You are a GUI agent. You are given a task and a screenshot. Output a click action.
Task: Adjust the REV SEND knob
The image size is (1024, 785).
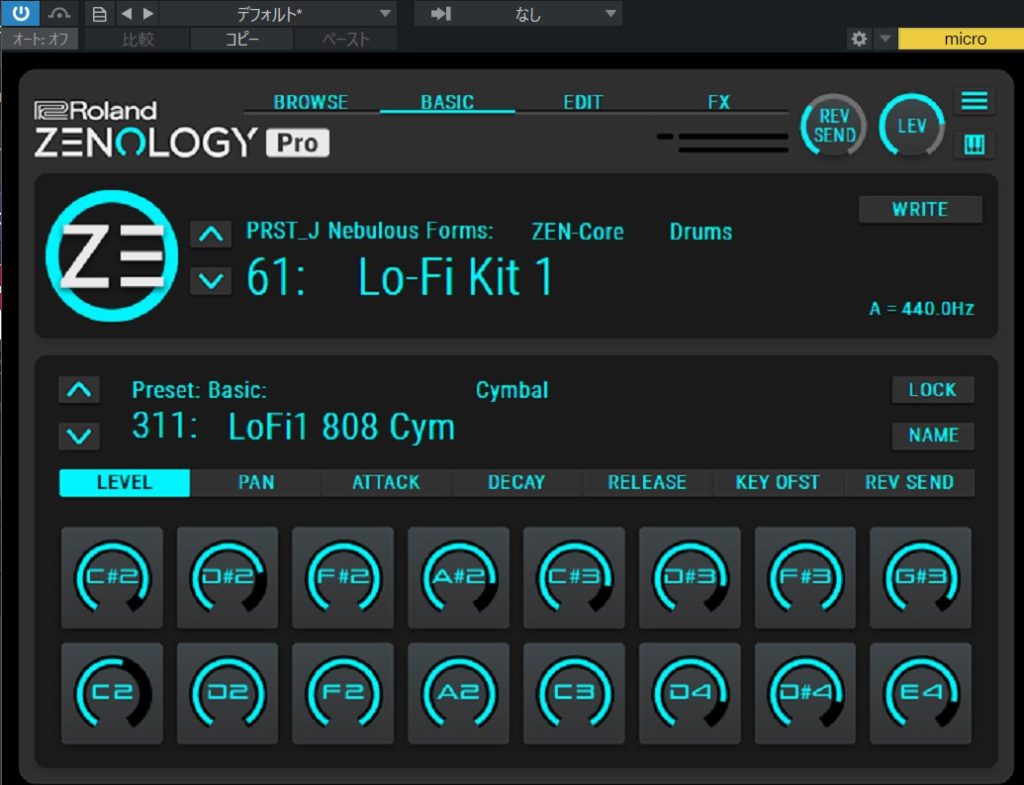(834, 127)
